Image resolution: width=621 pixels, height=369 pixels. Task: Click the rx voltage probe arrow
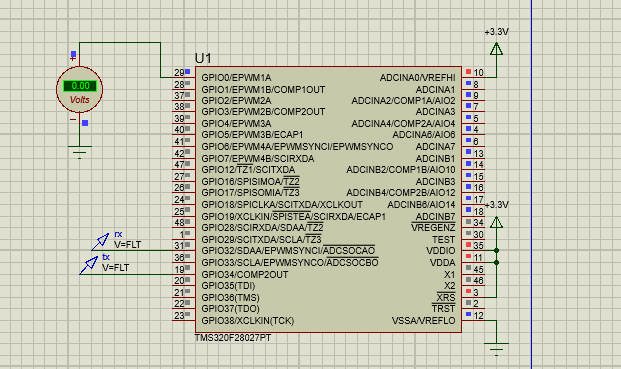(x=101, y=242)
